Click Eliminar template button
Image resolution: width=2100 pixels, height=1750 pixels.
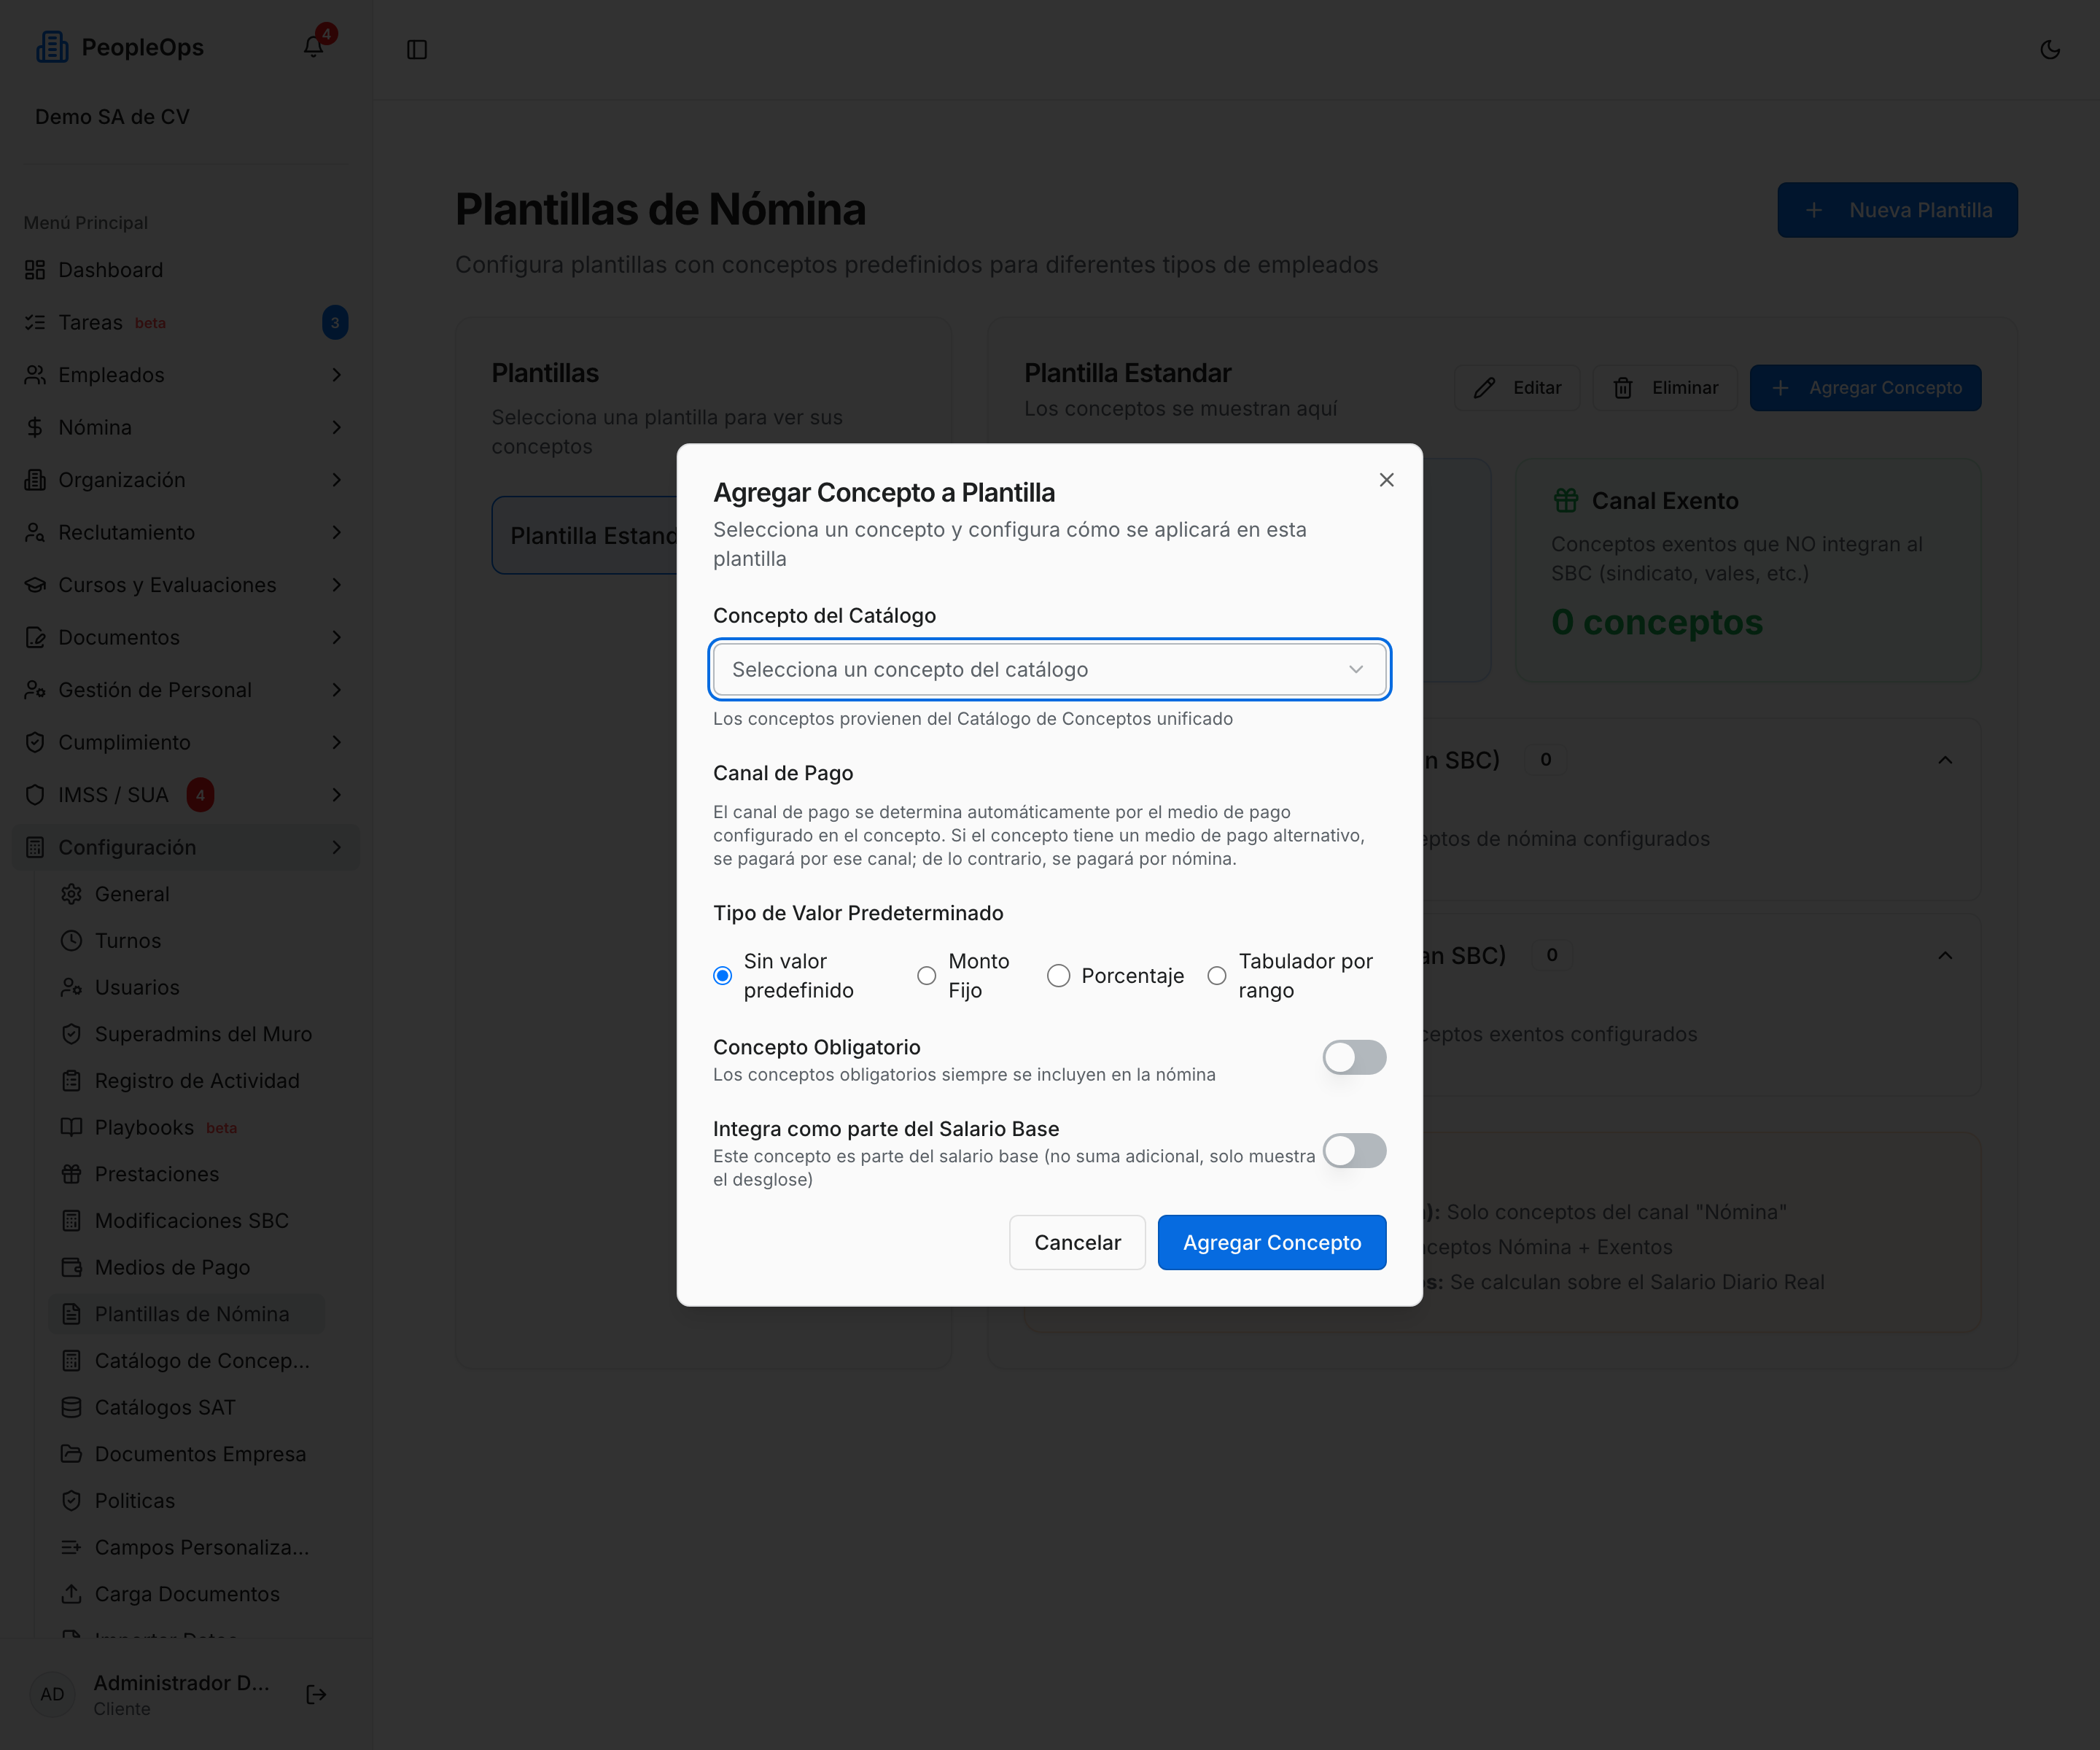point(1665,388)
